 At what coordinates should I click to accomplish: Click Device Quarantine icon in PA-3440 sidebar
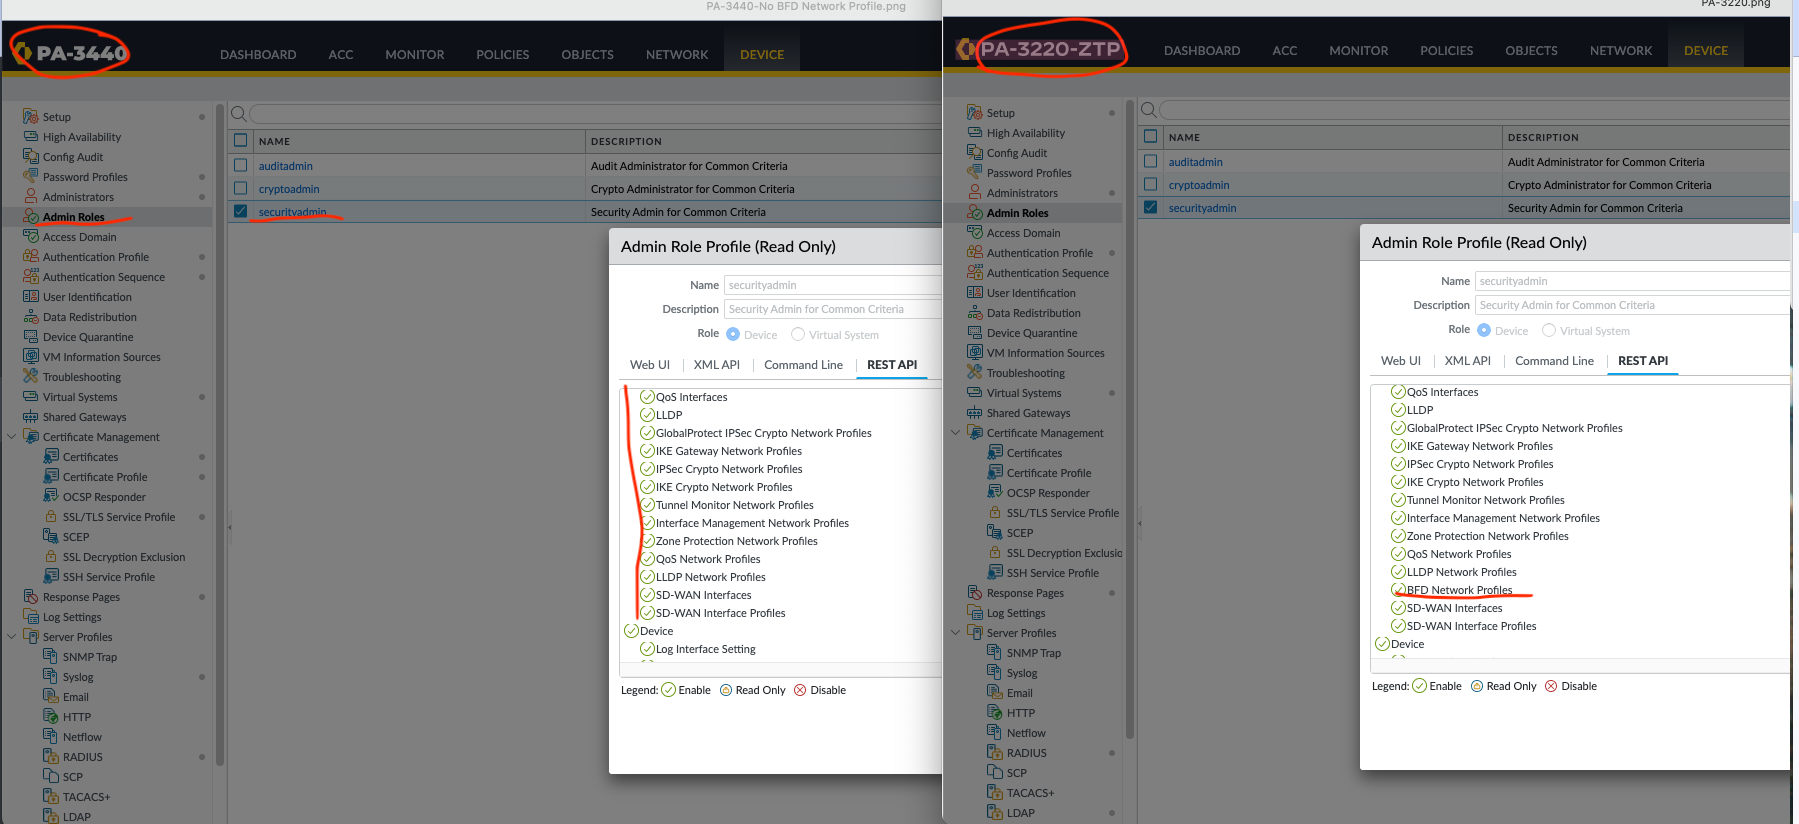coord(31,337)
